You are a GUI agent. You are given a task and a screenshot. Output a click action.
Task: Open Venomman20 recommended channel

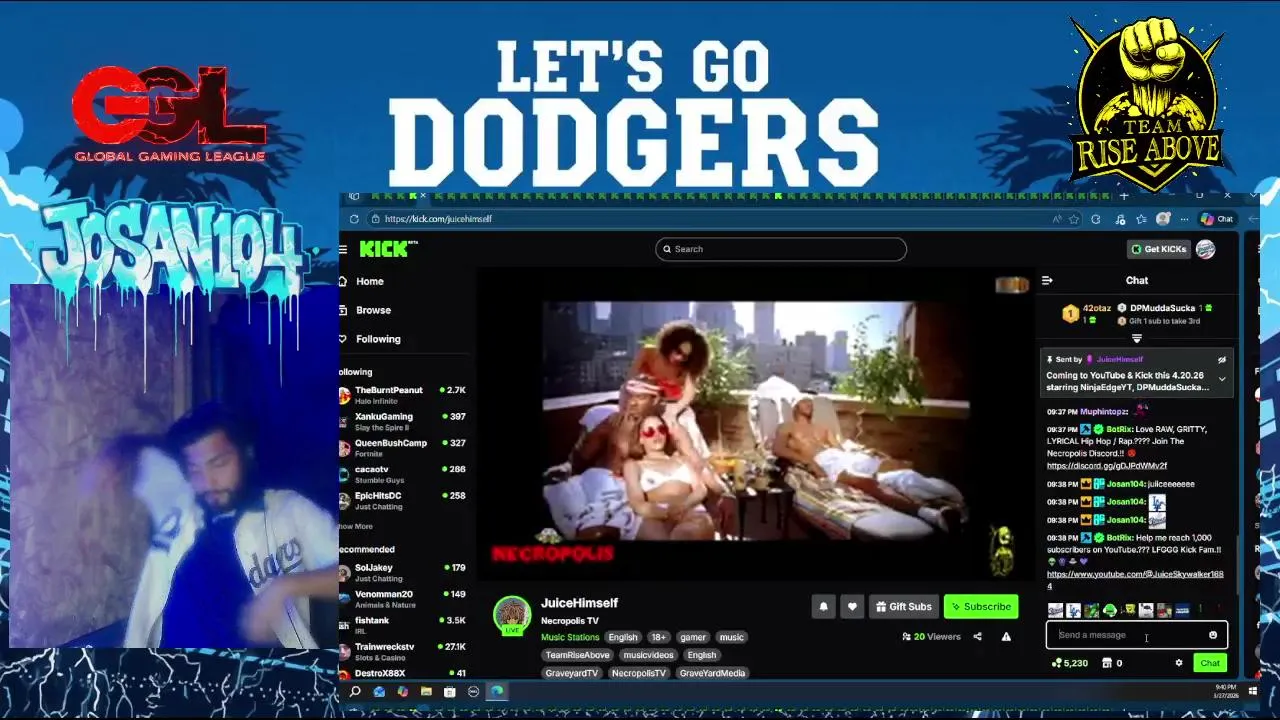tap(402, 599)
